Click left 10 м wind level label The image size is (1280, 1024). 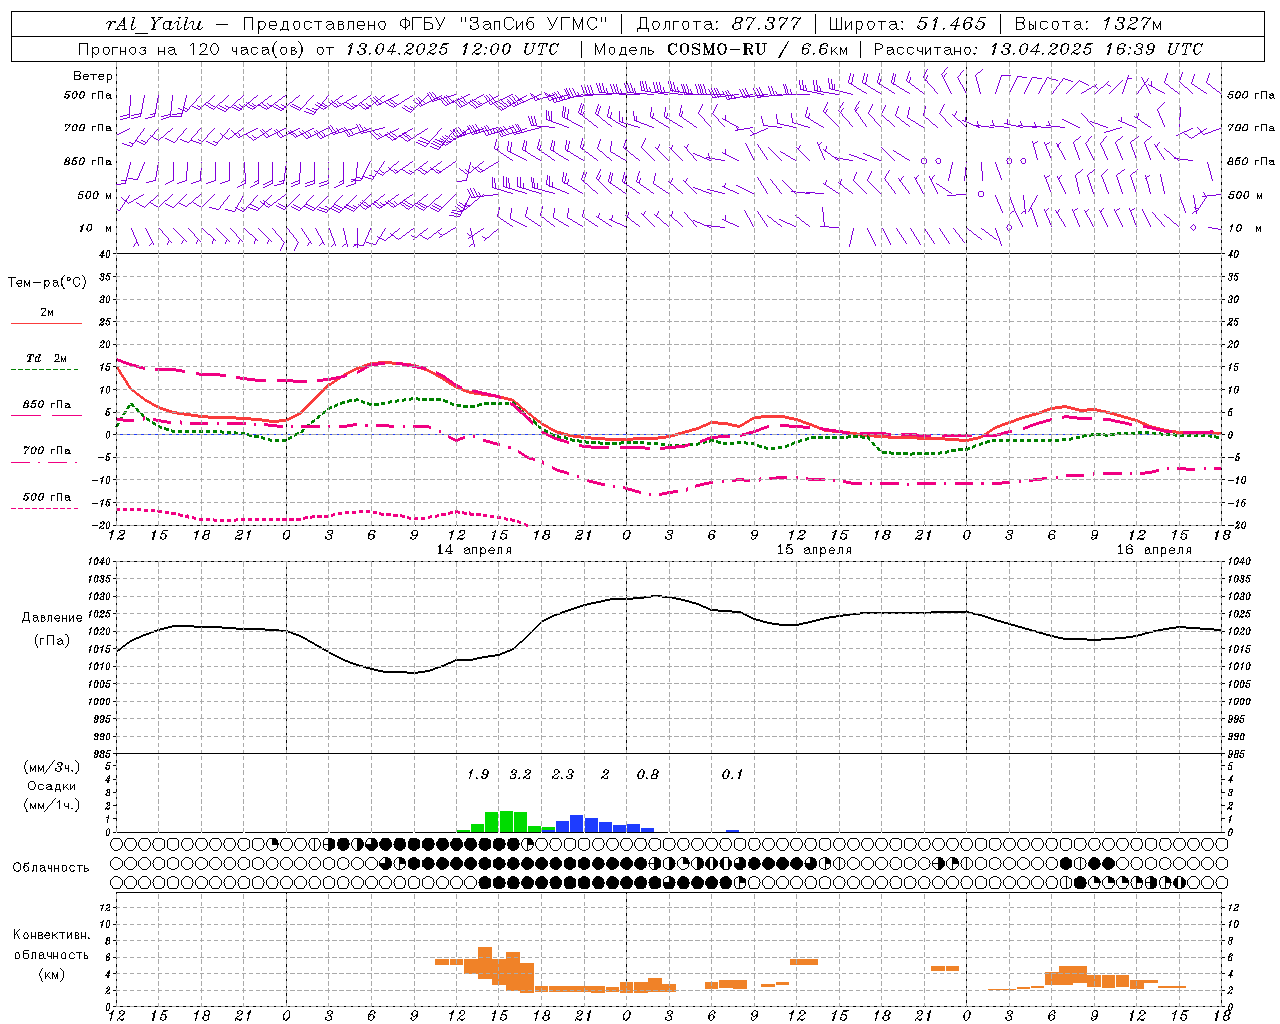tap(96, 228)
